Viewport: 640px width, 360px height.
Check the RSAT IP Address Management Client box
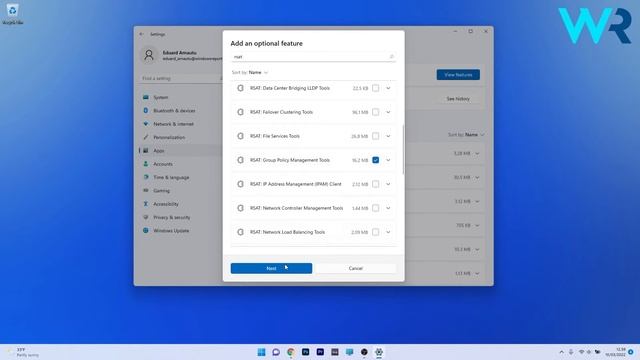tap(376, 184)
